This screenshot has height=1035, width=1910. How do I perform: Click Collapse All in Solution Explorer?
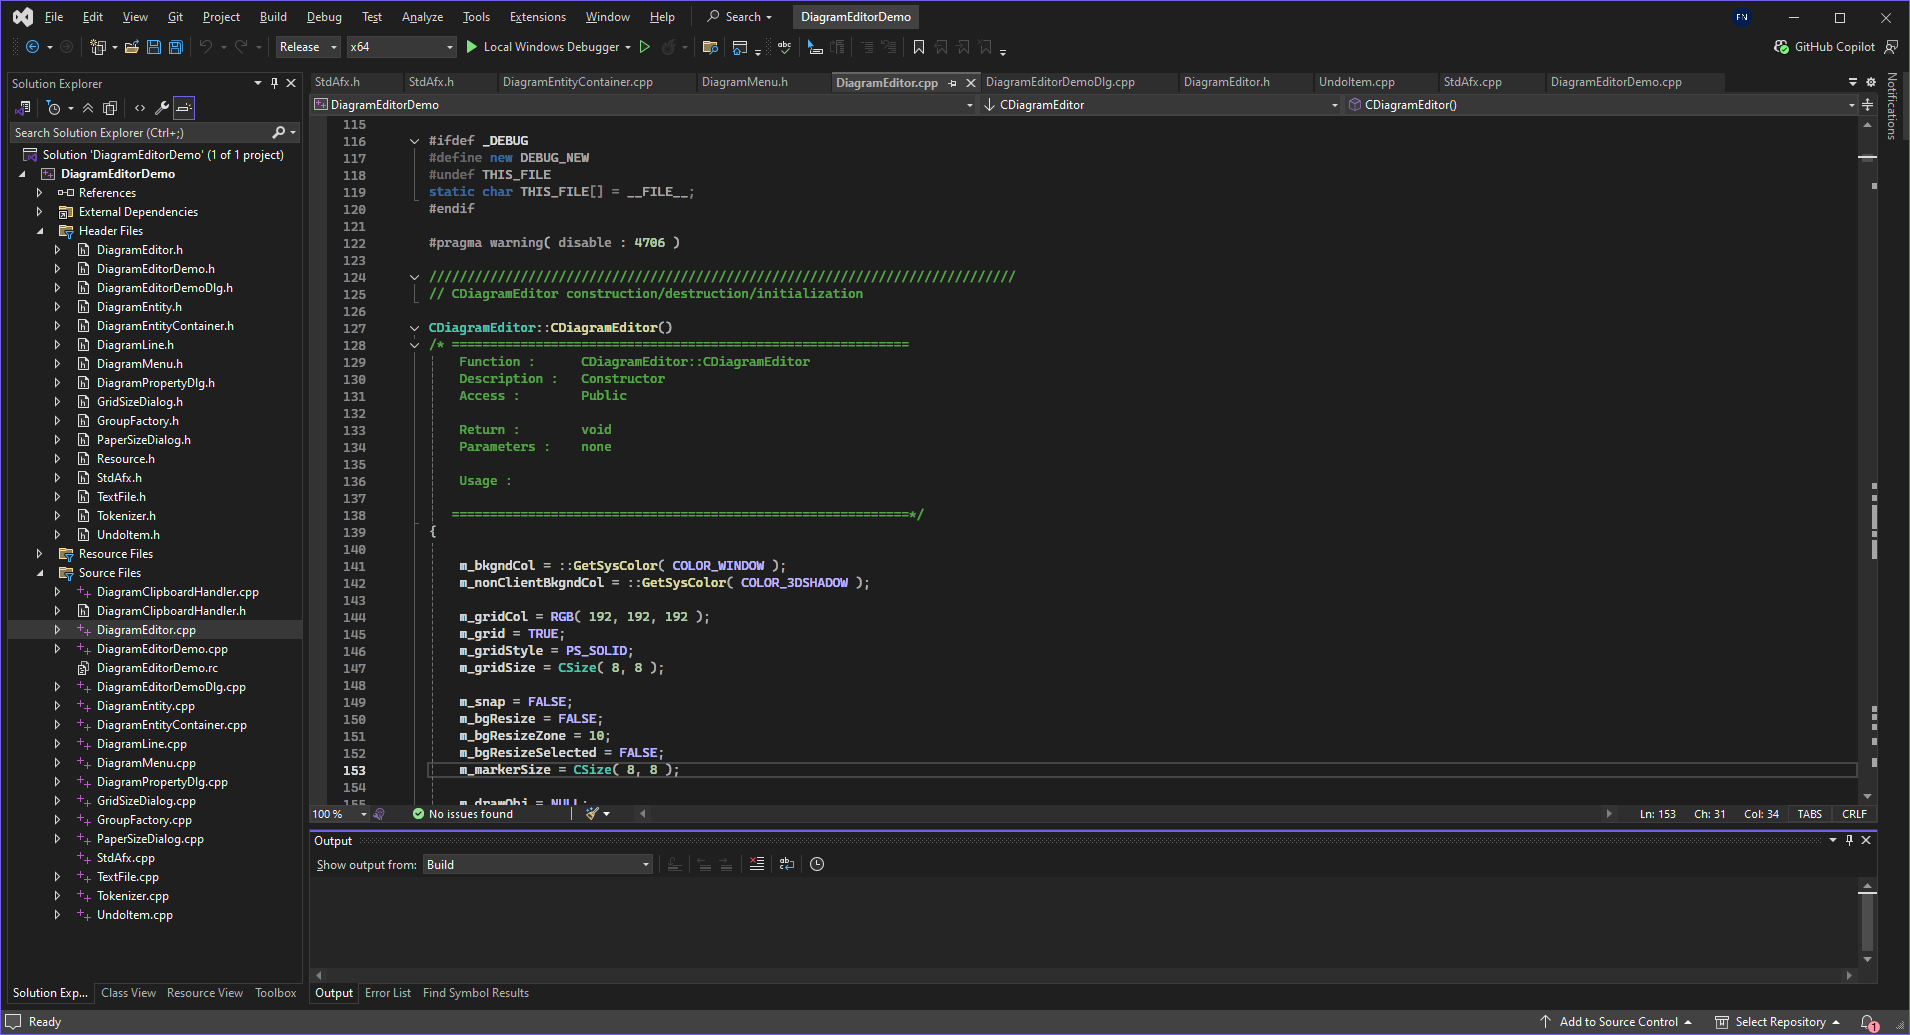coord(88,108)
